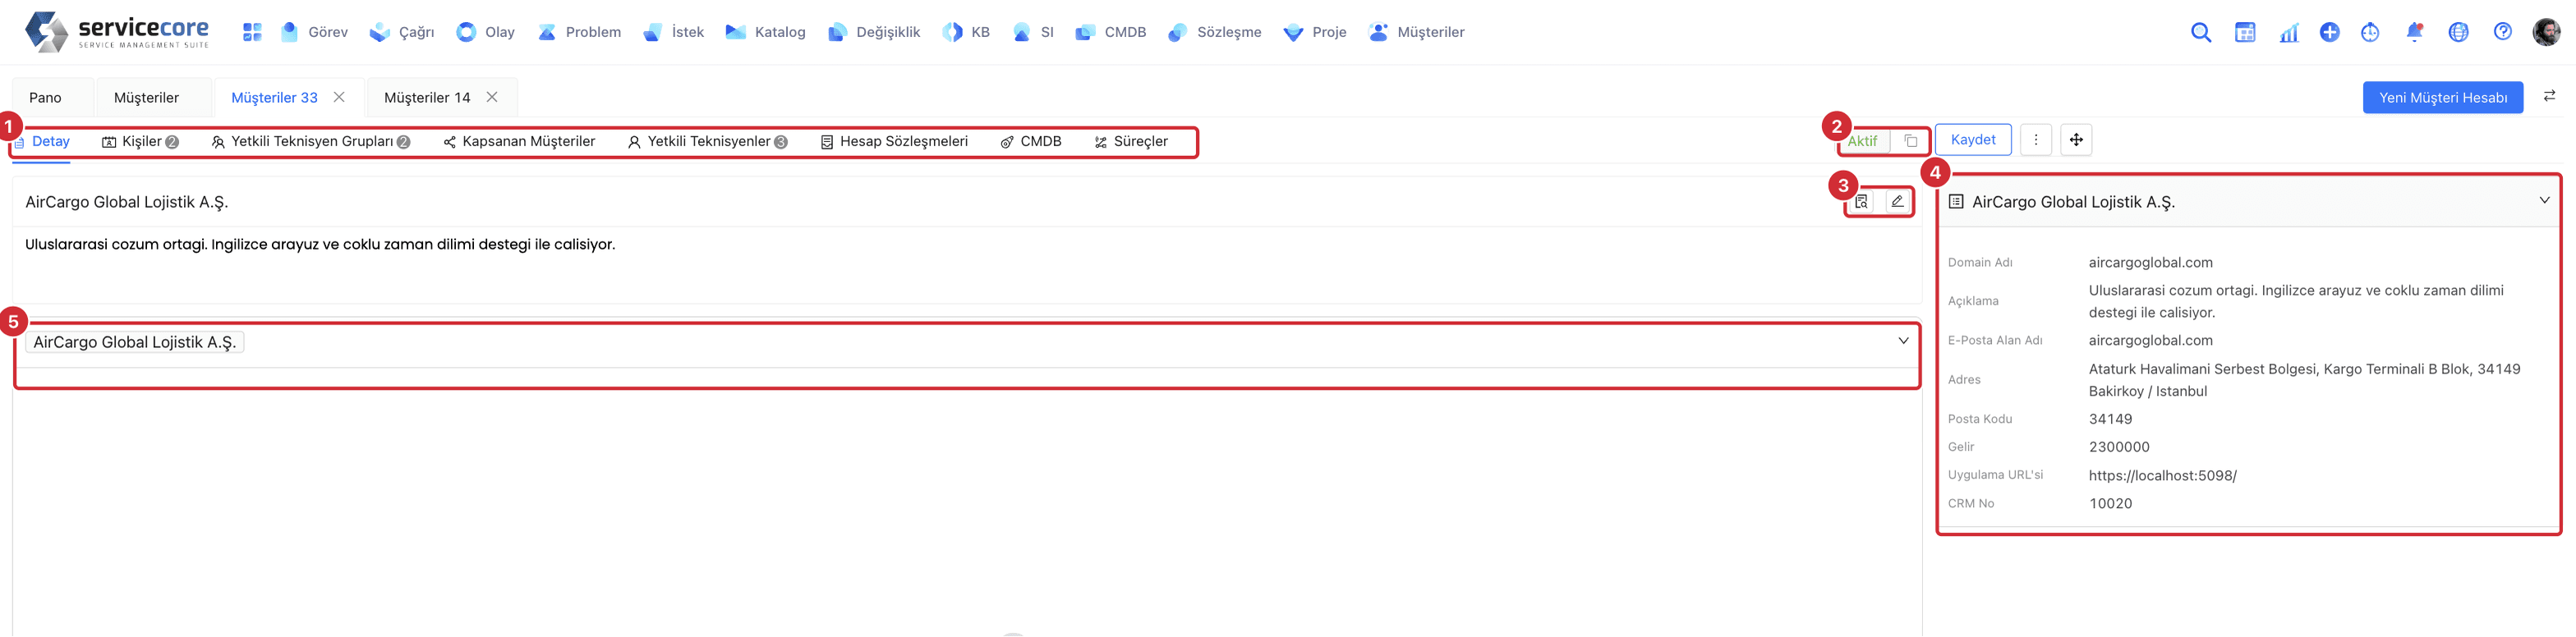Click the pencil edit icon
The image size is (2576, 637).
pos(1896,202)
